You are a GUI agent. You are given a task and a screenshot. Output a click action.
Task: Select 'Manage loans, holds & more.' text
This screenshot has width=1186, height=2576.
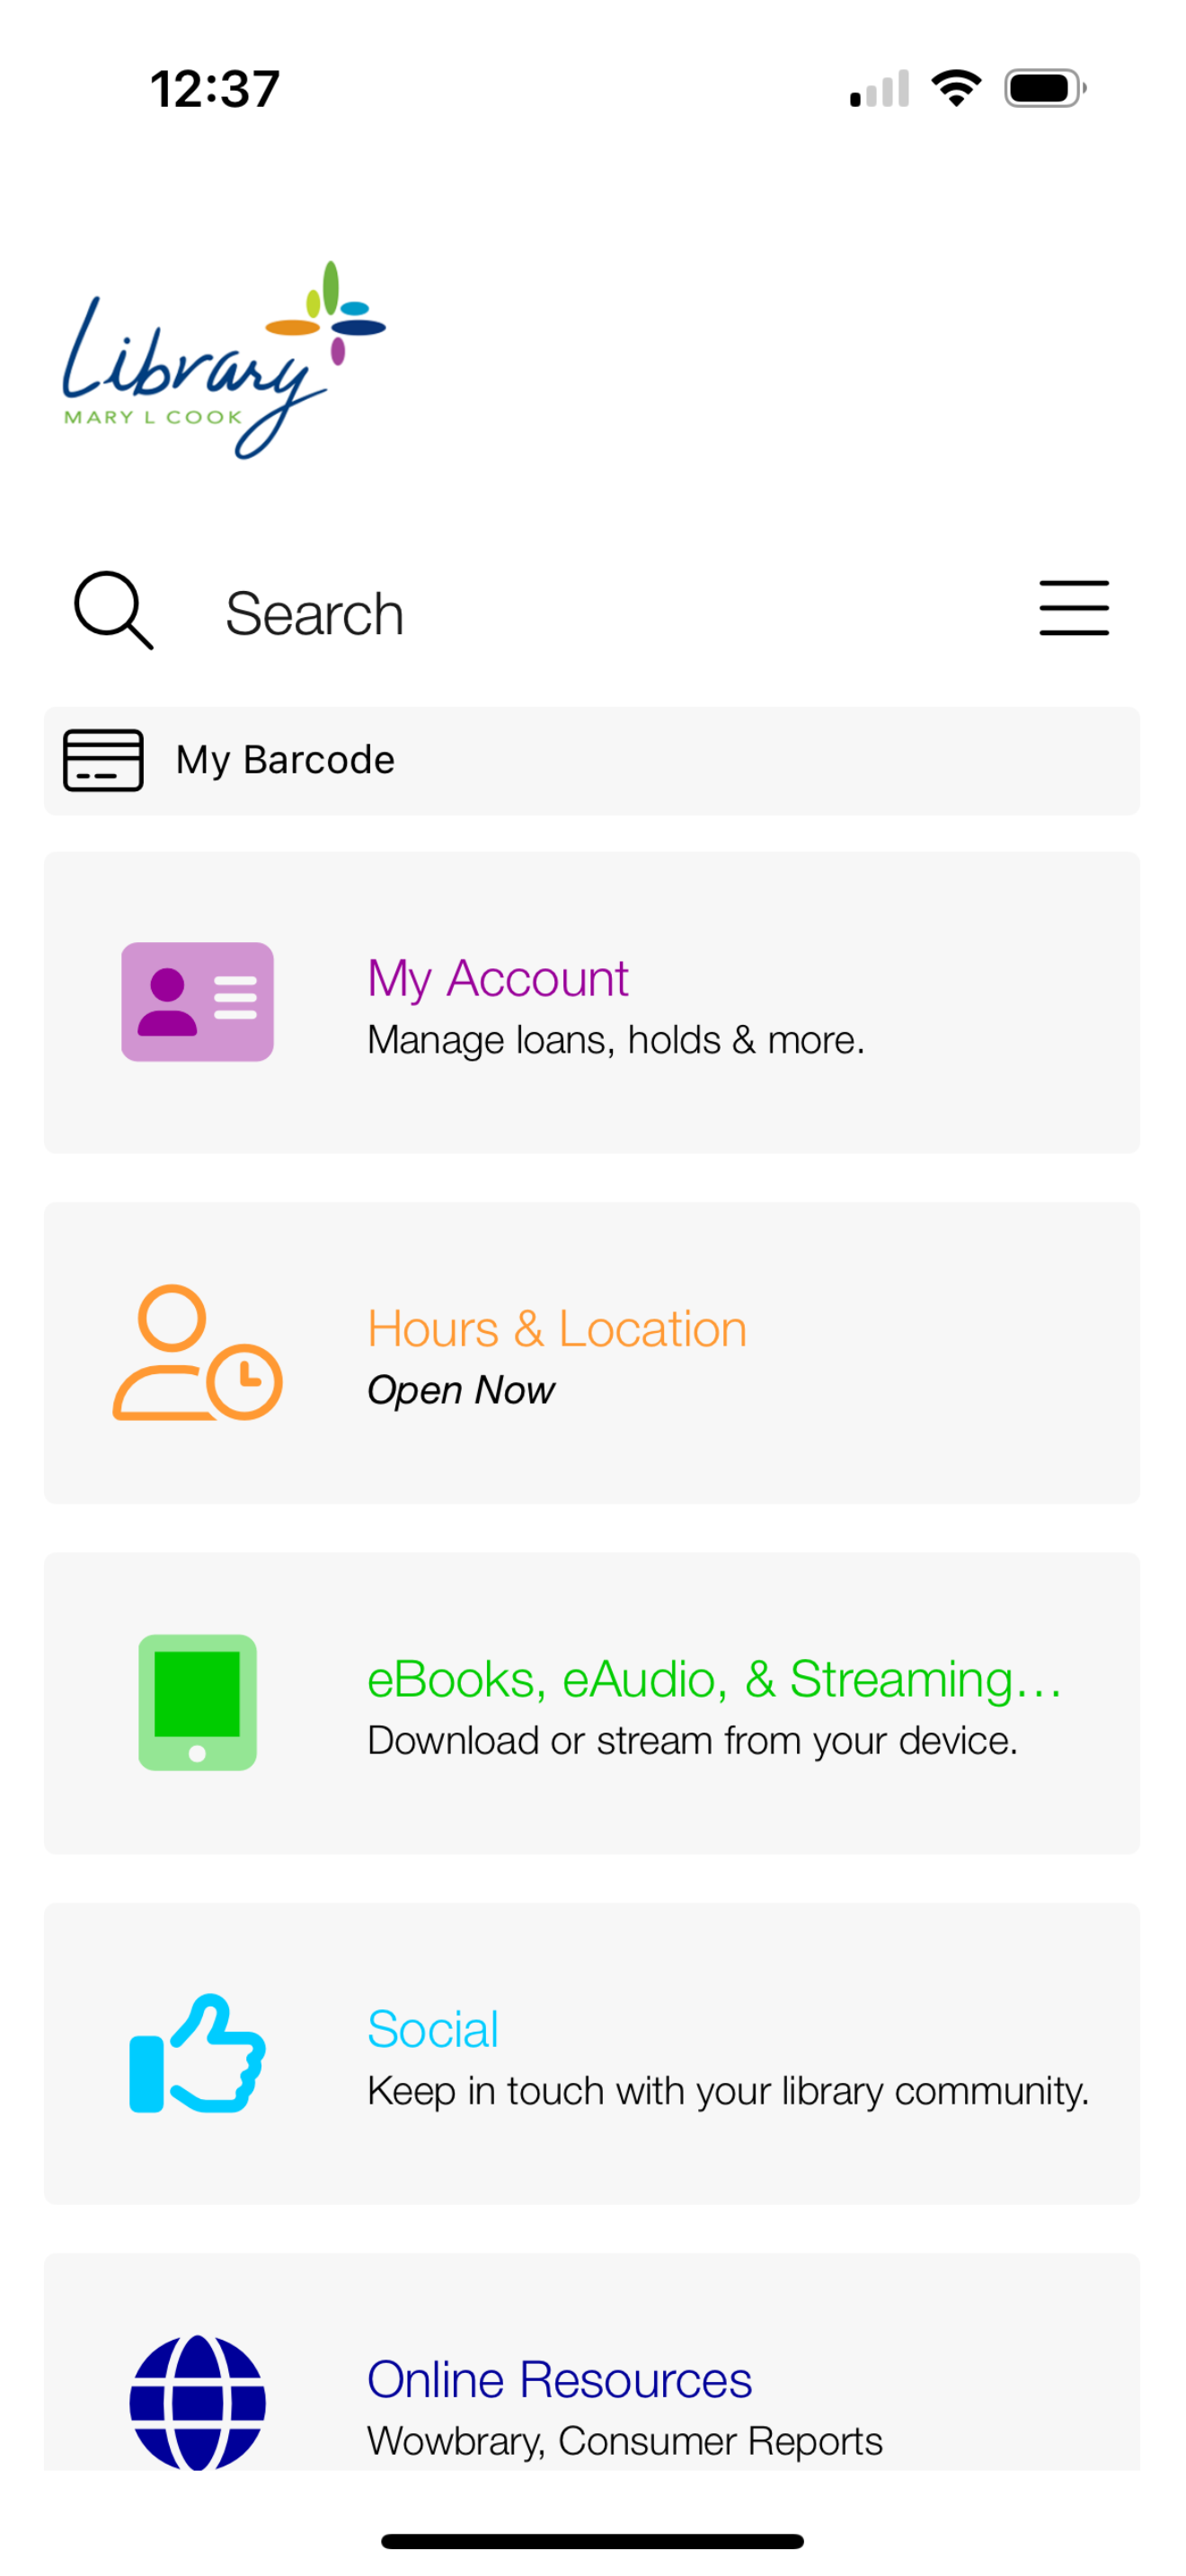pos(616,1040)
